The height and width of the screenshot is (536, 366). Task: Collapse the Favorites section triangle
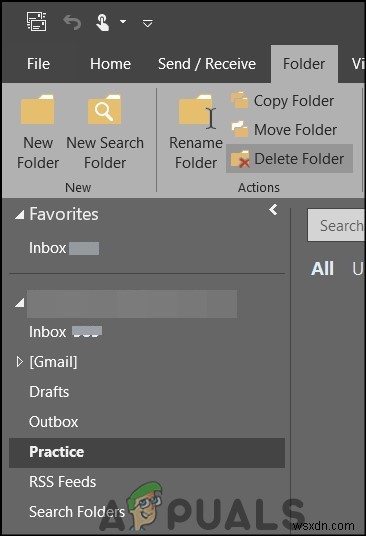[x=20, y=215]
